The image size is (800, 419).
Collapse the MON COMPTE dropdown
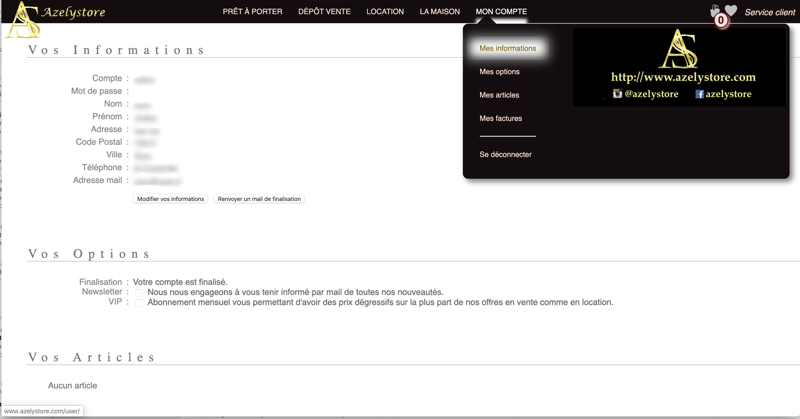[501, 12]
